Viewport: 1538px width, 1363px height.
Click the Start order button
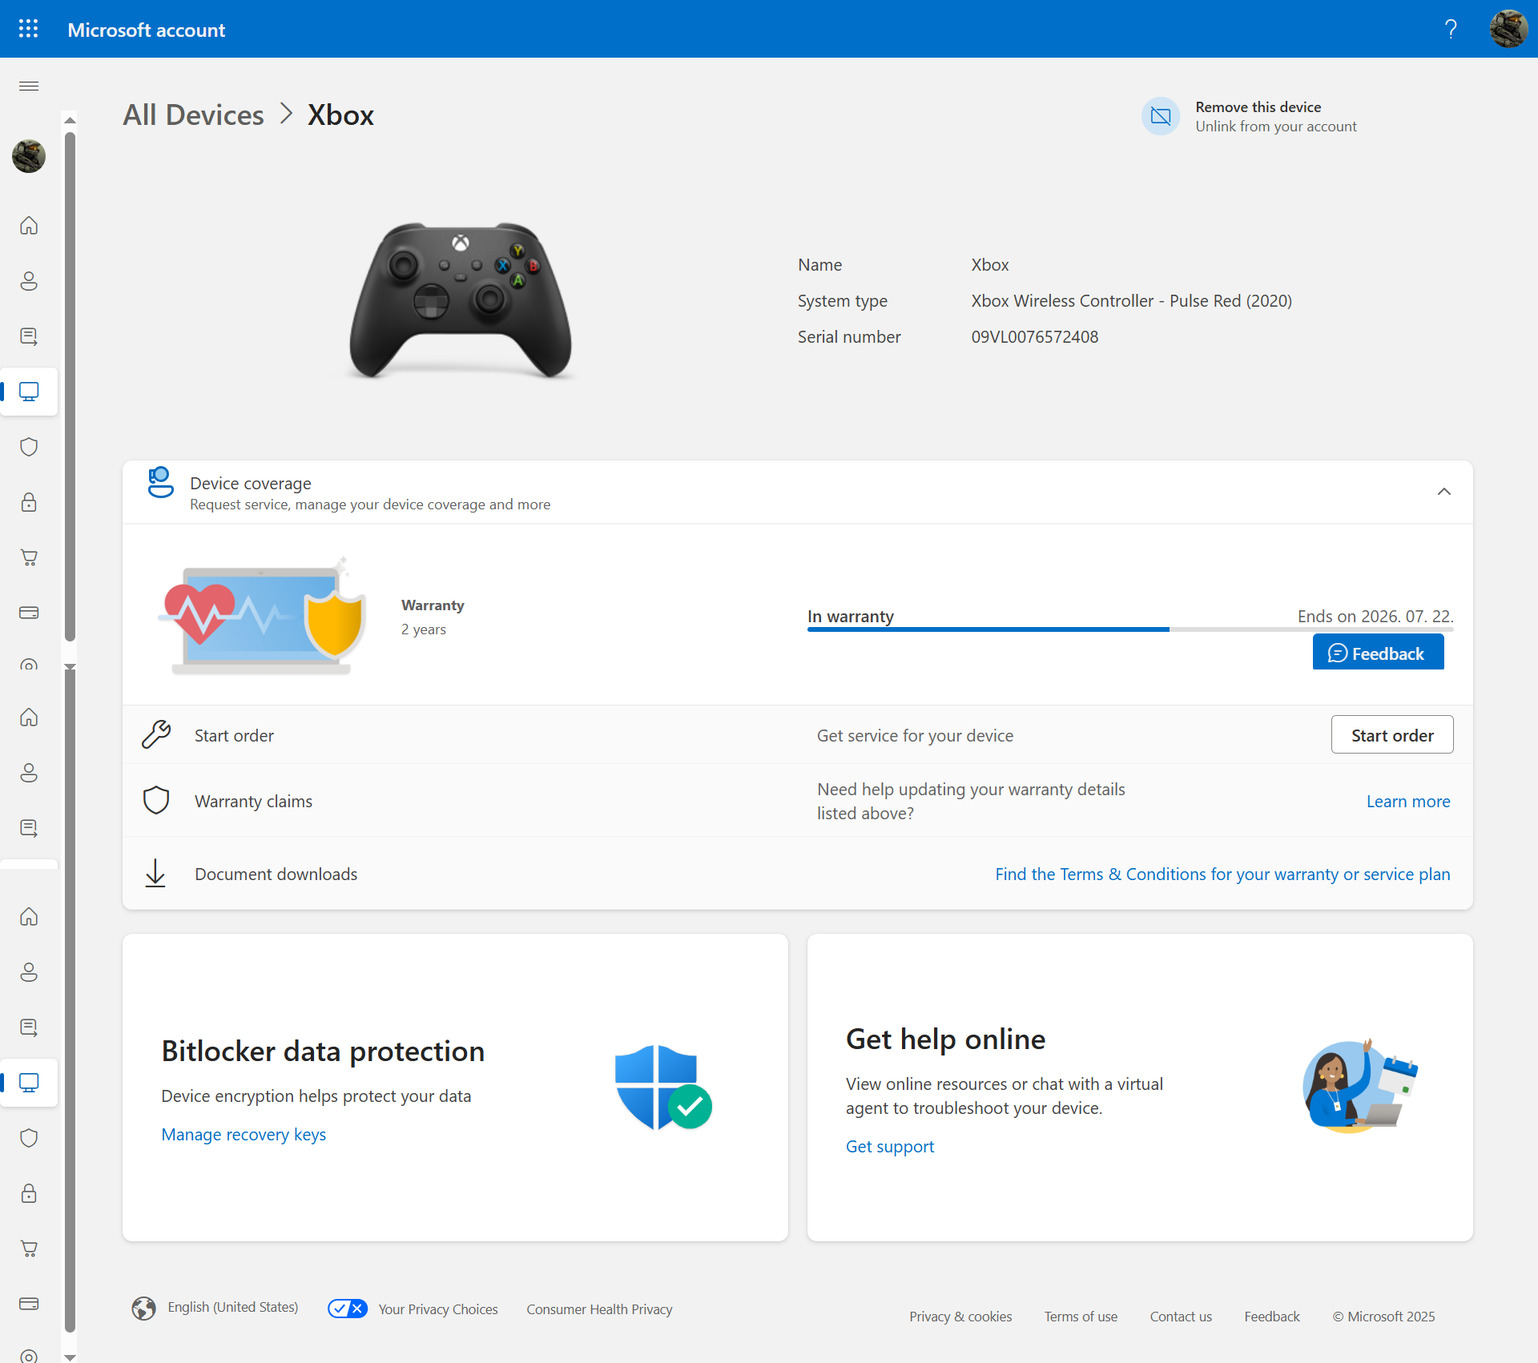coord(1392,735)
